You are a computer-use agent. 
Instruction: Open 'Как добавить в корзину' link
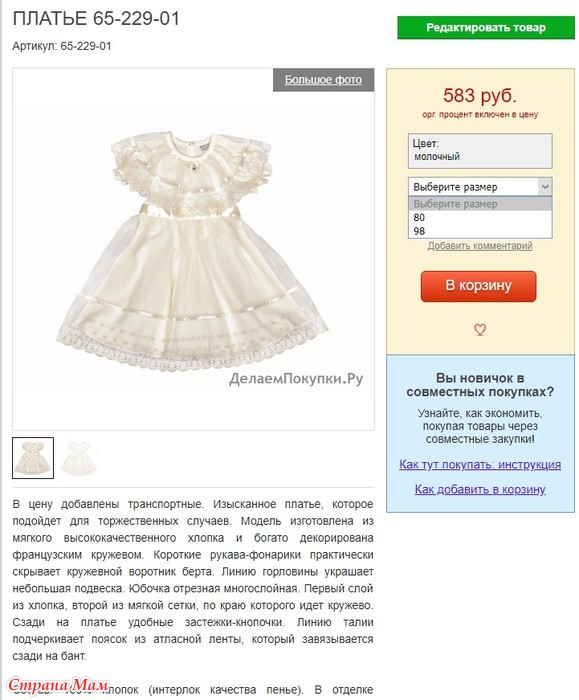[480, 489]
